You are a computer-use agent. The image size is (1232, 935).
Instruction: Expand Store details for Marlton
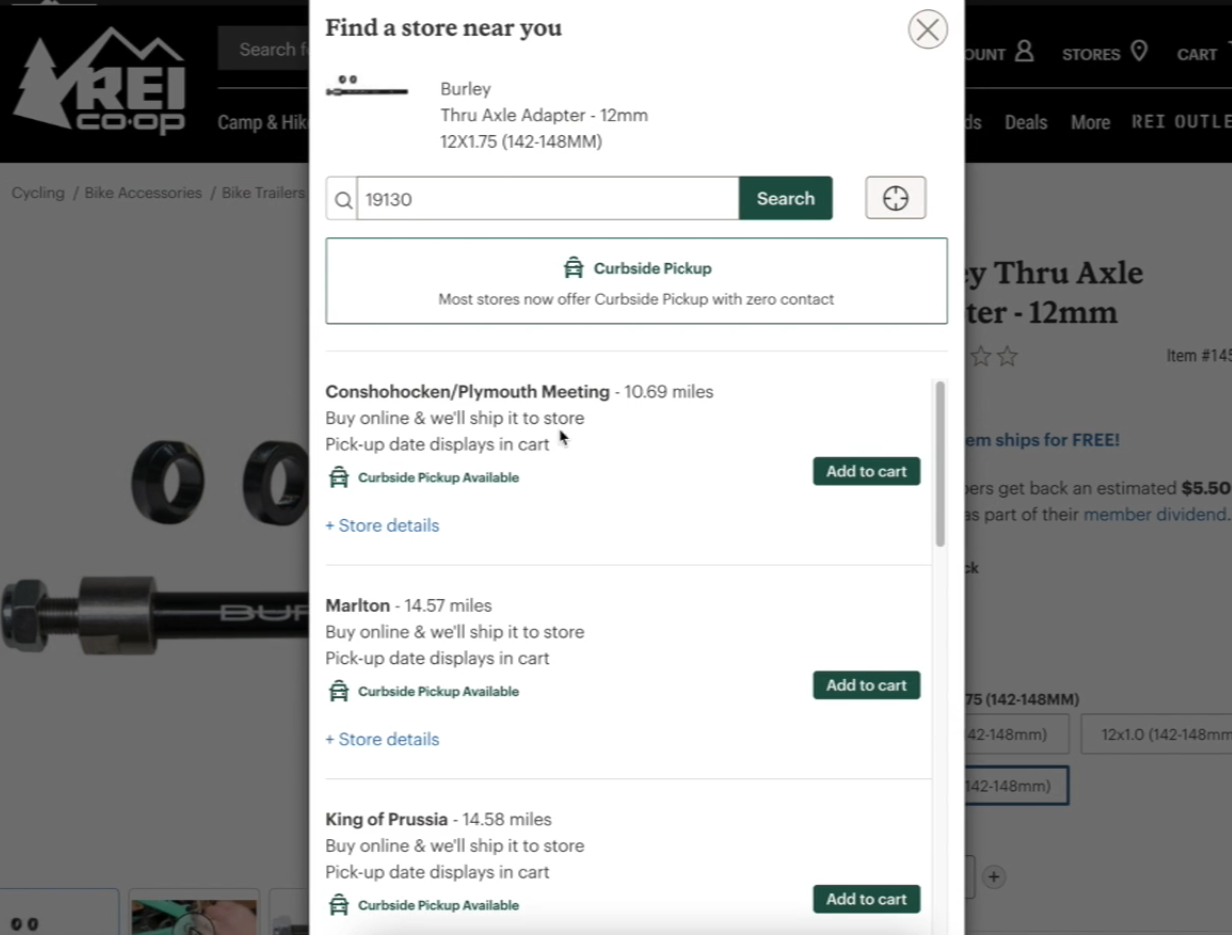point(382,739)
